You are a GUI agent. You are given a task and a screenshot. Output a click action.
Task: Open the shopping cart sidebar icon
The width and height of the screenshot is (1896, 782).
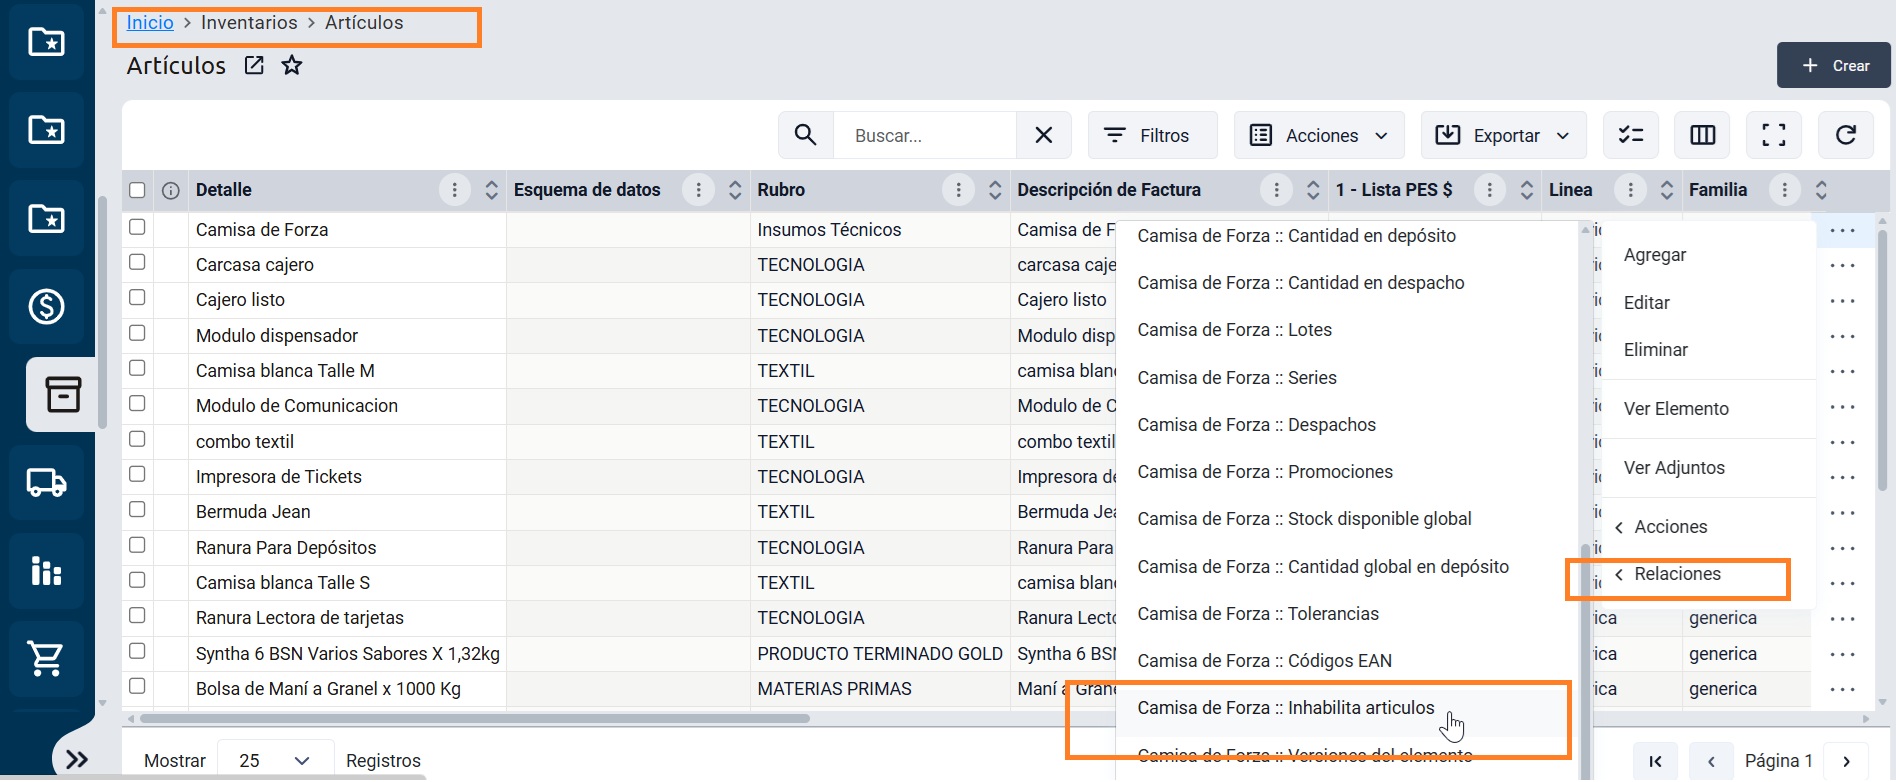click(x=46, y=659)
